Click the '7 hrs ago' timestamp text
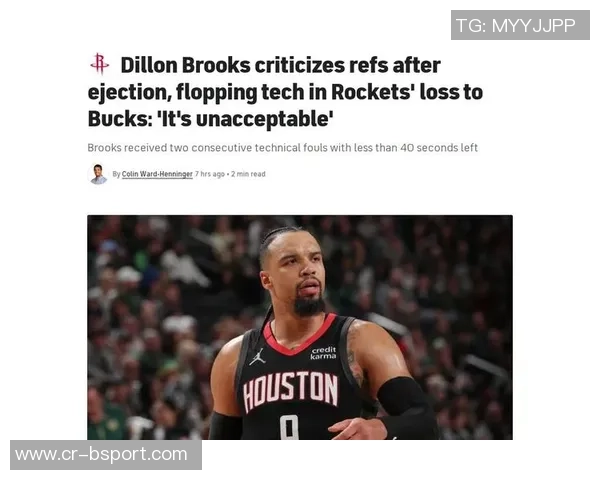Viewport: 600px width, 480px height. (x=210, y=174)
